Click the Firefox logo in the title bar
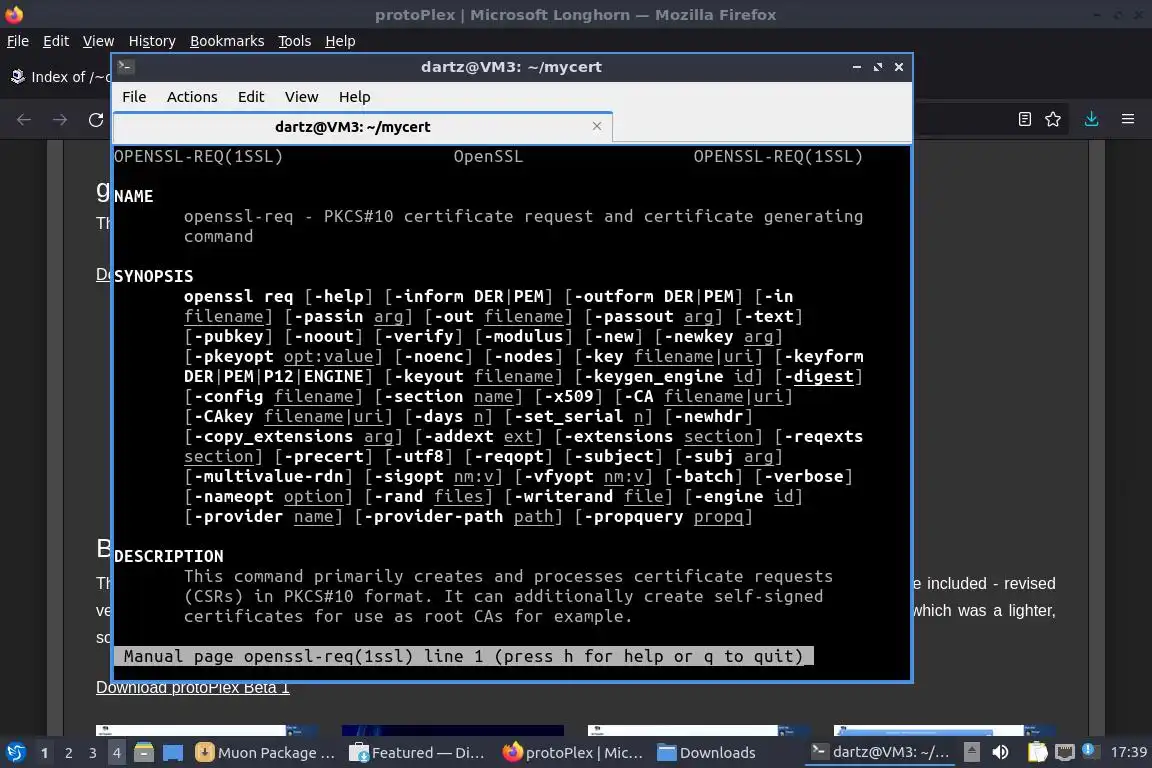 pos(14,14)
